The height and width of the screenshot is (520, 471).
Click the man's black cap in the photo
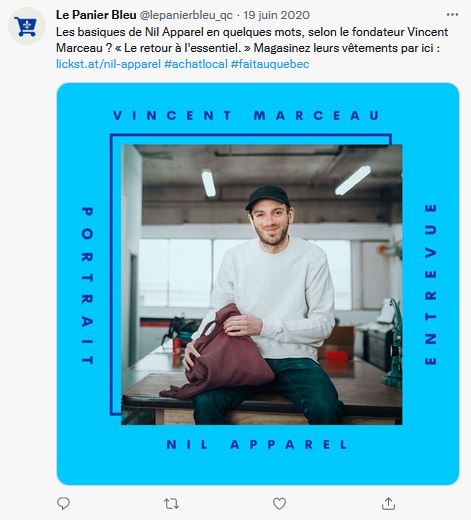click(268, 197)
